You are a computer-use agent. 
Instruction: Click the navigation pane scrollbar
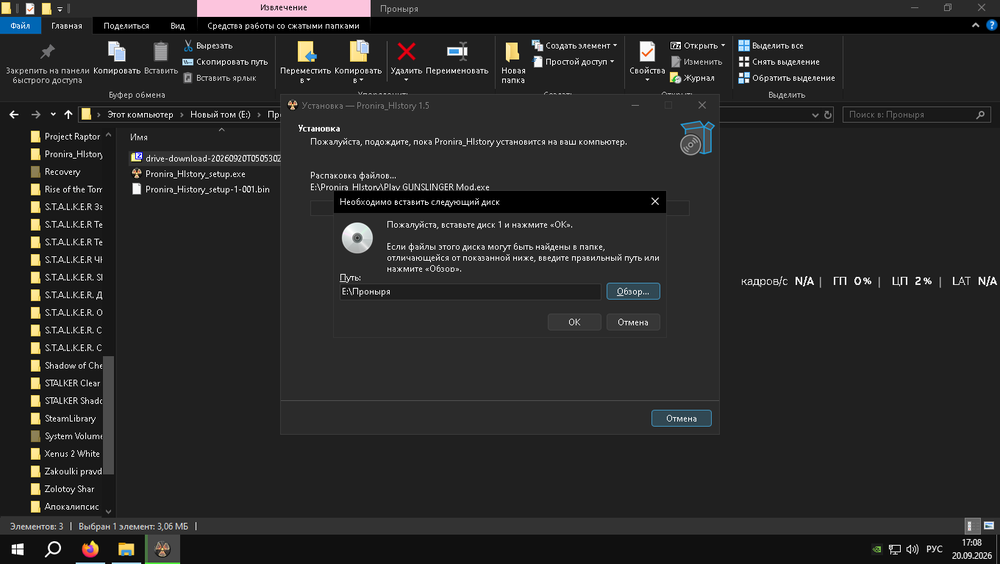coord(108,415)
